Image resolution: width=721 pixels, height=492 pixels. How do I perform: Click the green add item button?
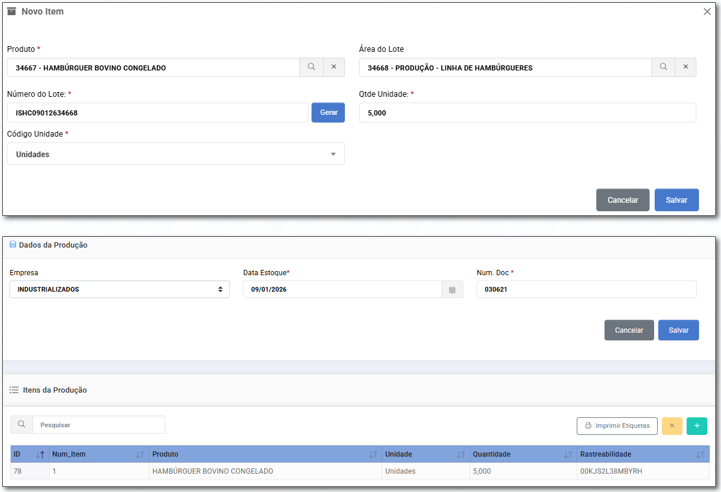(x=697, y=426)
